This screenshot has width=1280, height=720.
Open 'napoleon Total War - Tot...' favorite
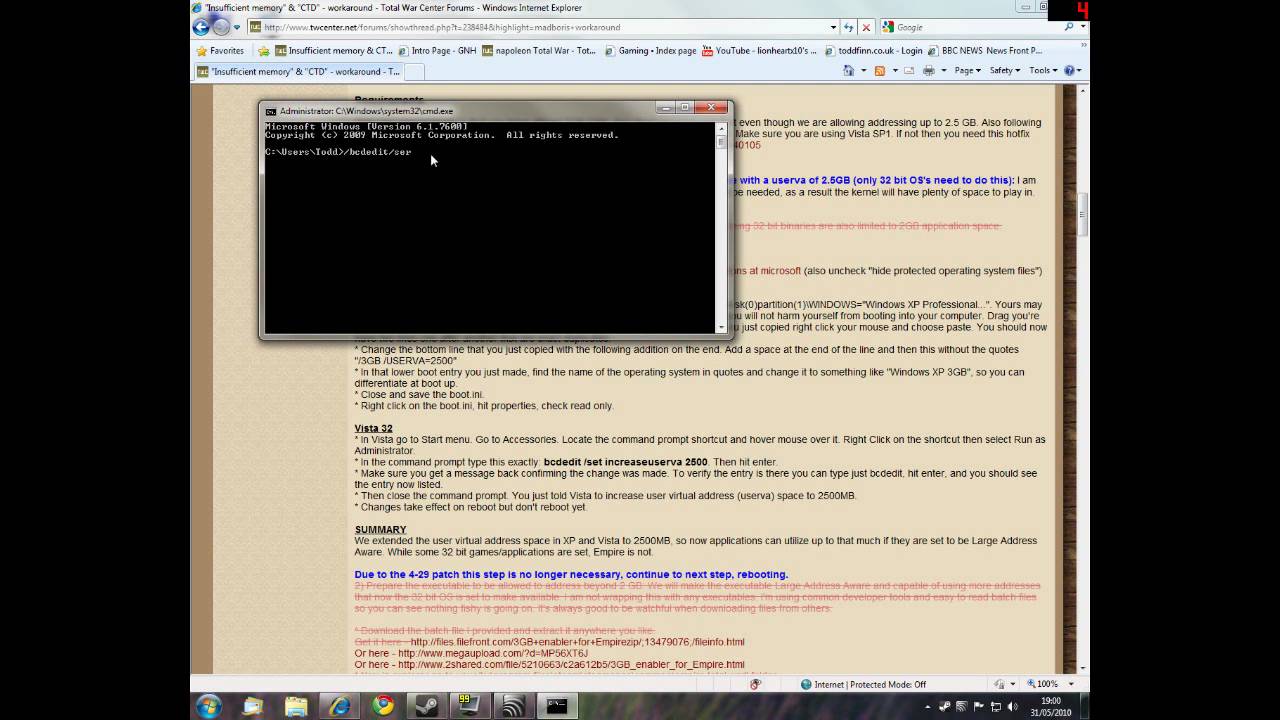pyautogui.click(x=539, y=50)
